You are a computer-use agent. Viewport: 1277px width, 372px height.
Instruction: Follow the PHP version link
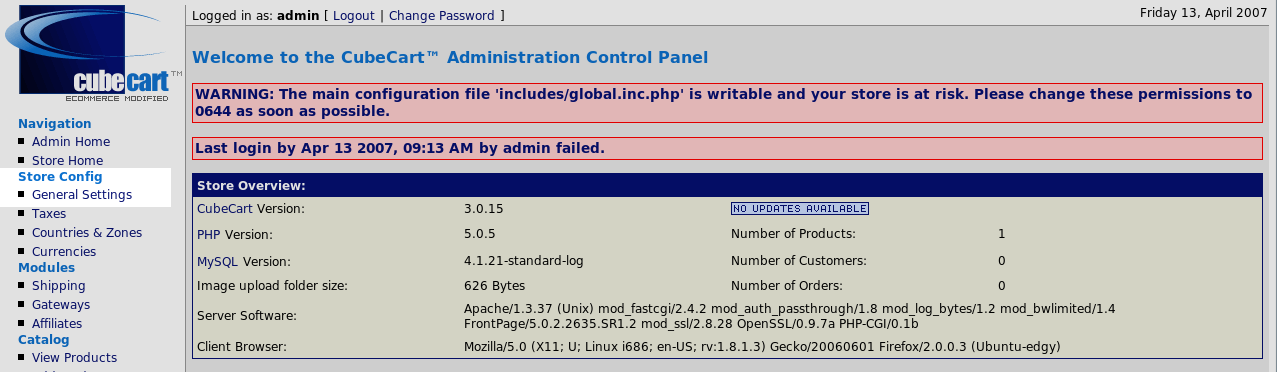[x=209, y=235]
